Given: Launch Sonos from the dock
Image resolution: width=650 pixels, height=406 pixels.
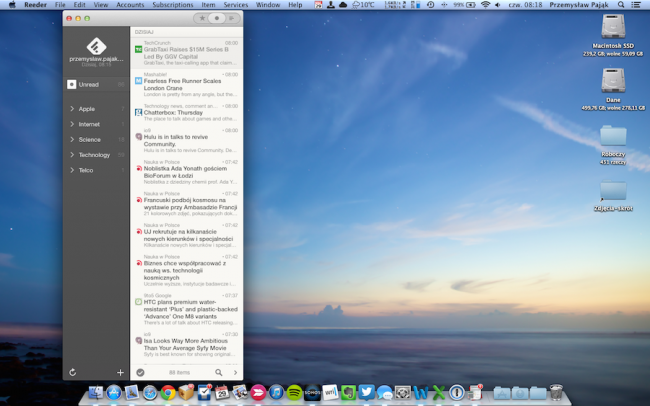Looking at the screenshot, I should click(312, 392).
